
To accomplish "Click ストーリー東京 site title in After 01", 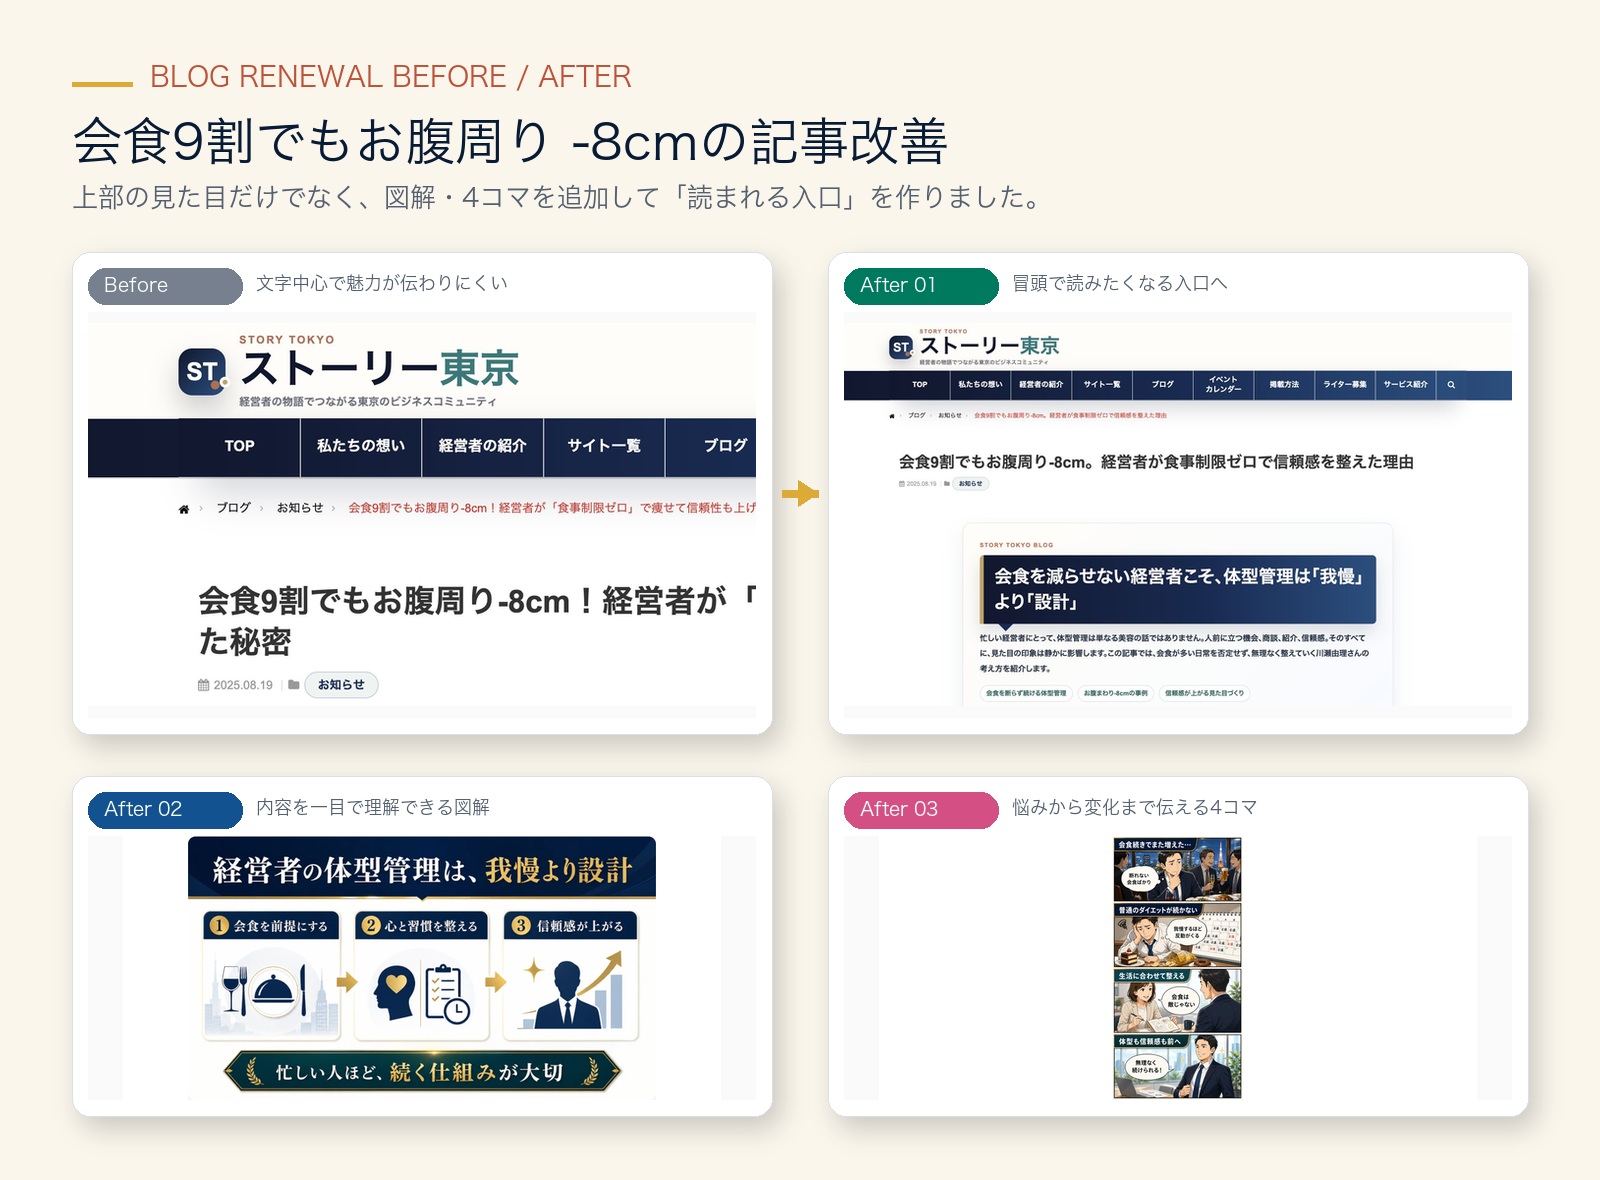I will [989, 346].
